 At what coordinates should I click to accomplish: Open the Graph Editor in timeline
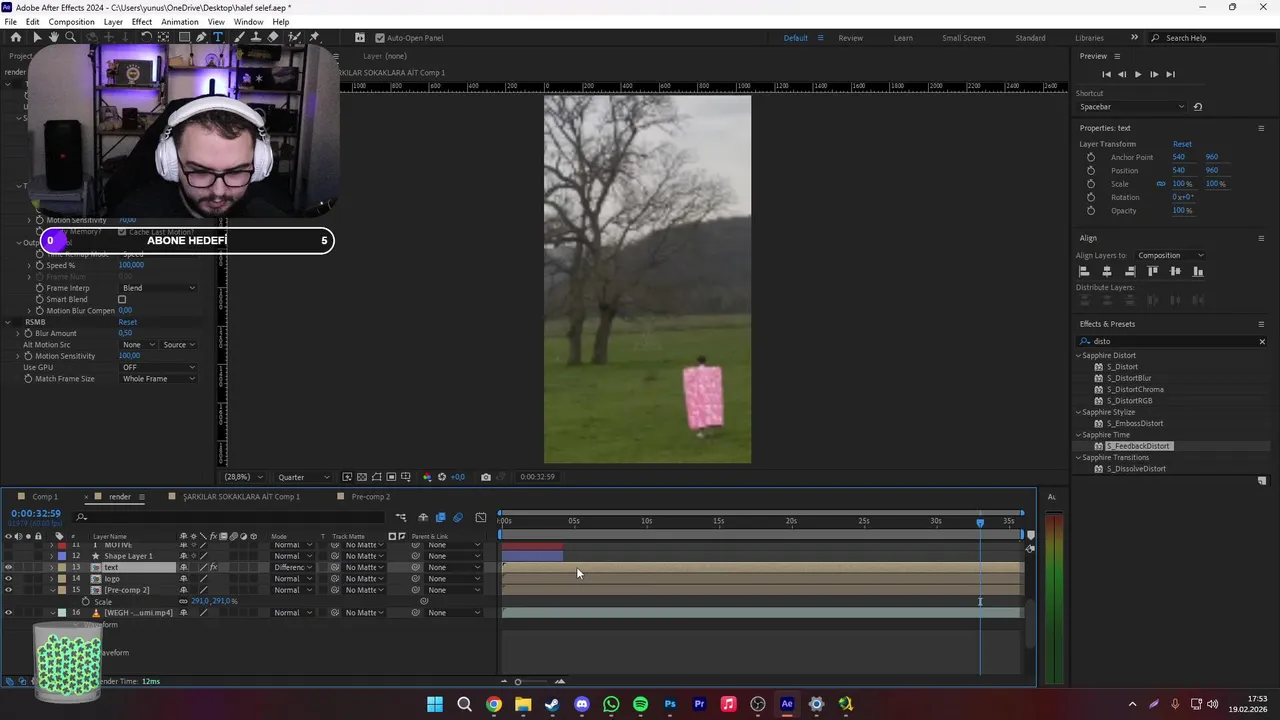481,517
